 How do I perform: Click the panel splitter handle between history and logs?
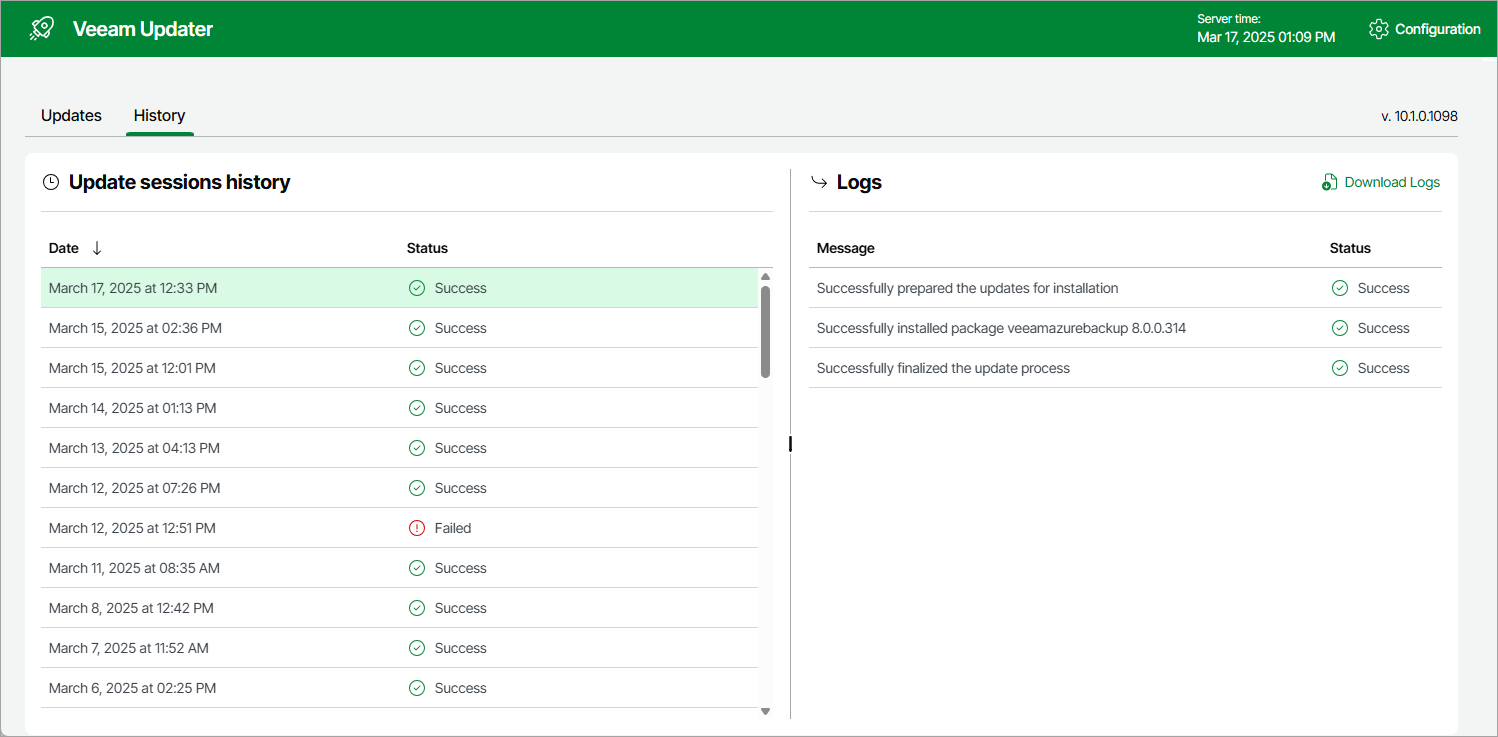[x=790, y=444]
